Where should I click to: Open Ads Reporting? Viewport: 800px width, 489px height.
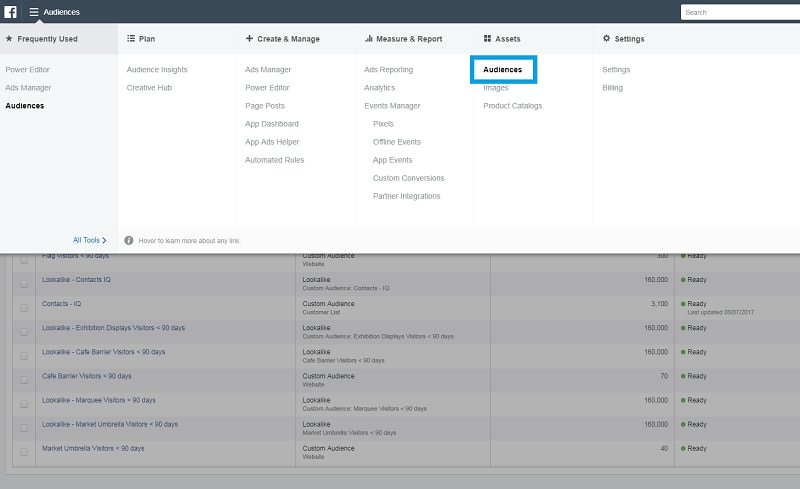(x=388, y=69)
